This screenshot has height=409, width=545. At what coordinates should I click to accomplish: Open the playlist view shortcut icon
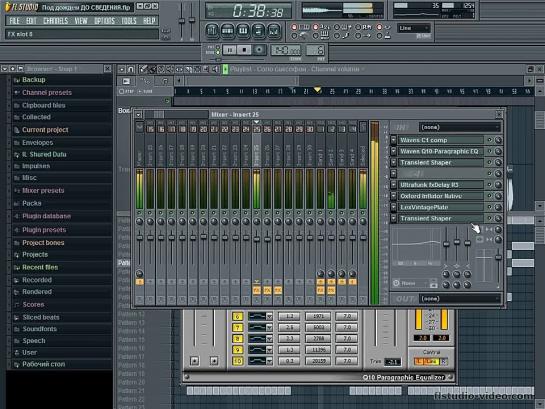tap(212, 31)
